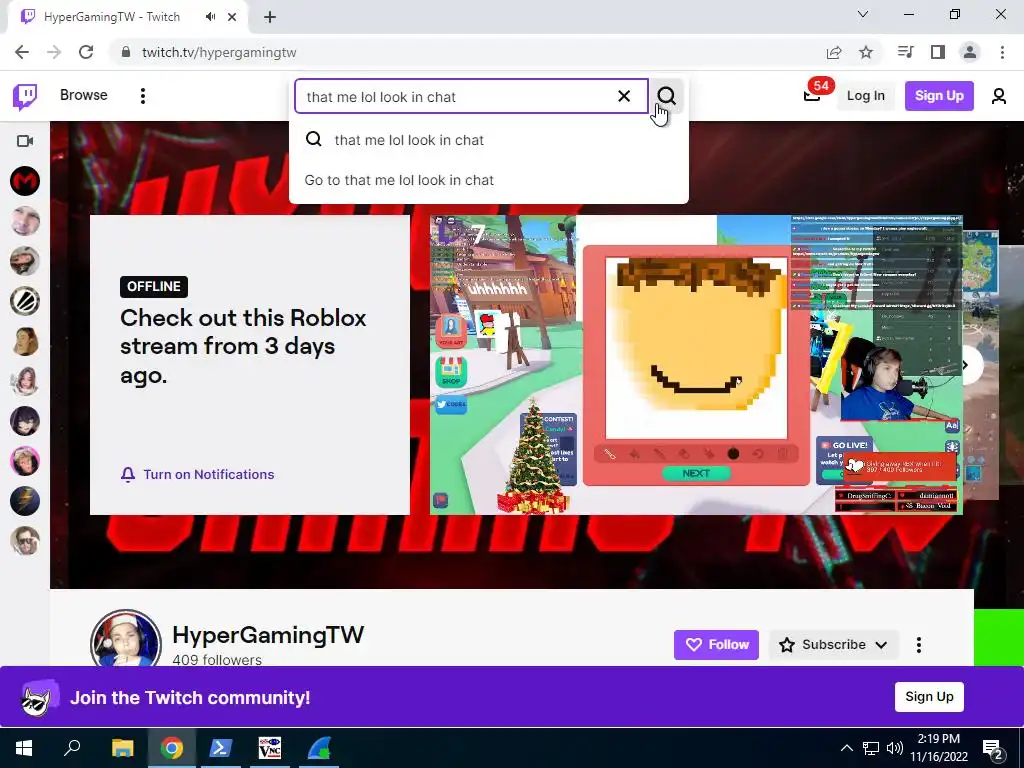Image resolution: width=1024 pixels, height=768 pixels.
Task: Open the Chrome profile avatar
Action: click(970, 52)
